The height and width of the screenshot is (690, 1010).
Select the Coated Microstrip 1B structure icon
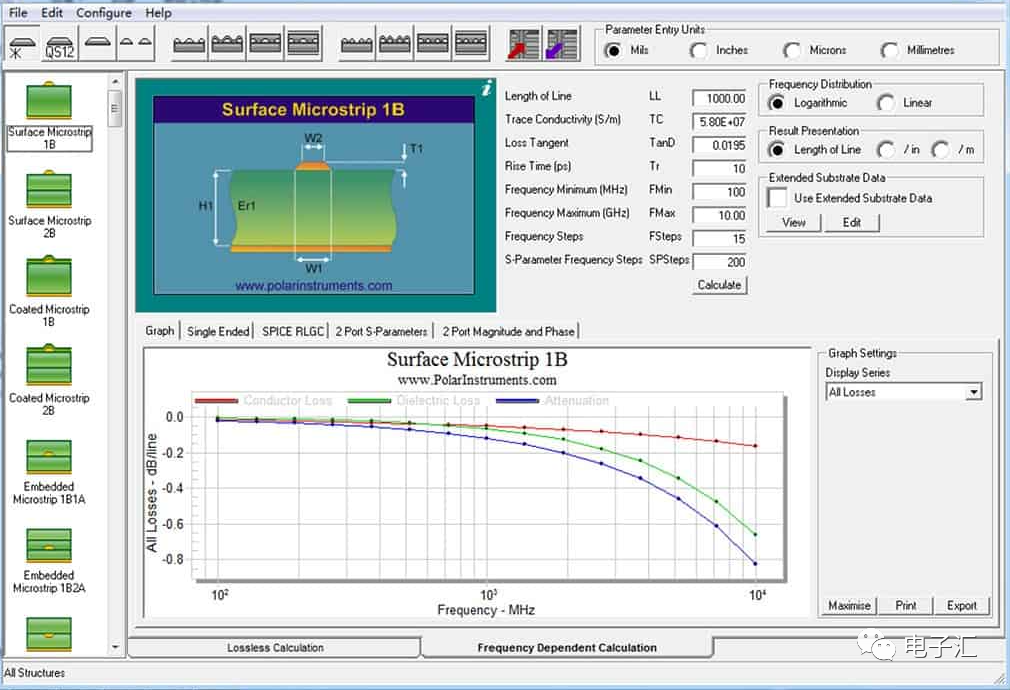(x=49, y=278)
